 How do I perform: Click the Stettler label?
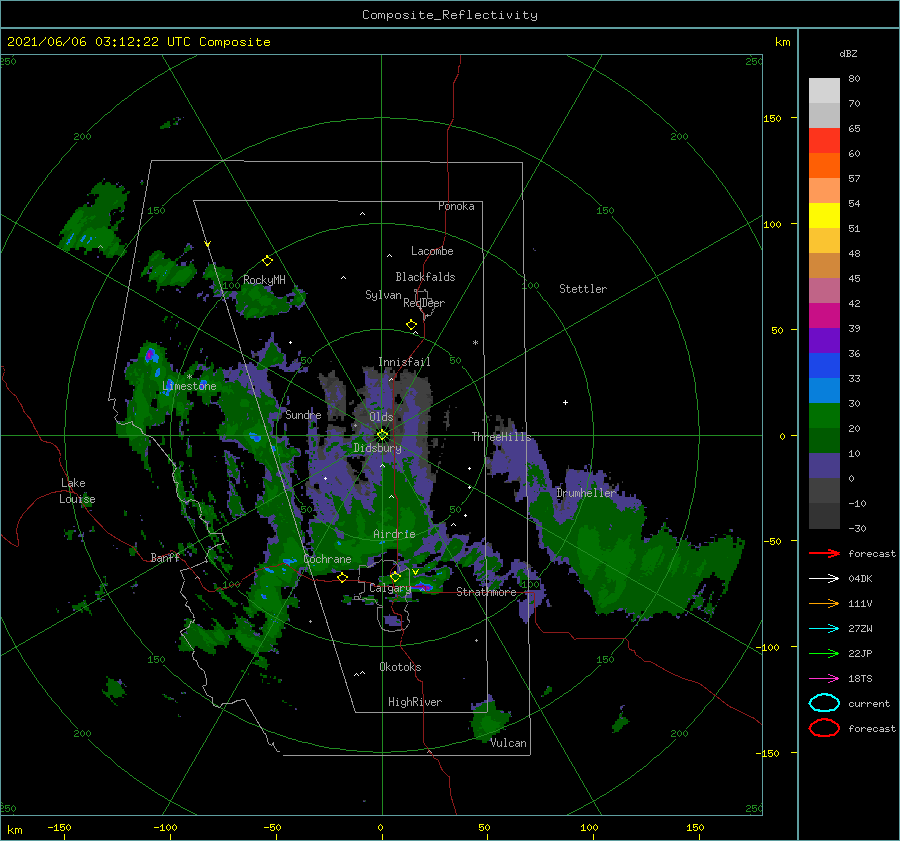[583, 289]
